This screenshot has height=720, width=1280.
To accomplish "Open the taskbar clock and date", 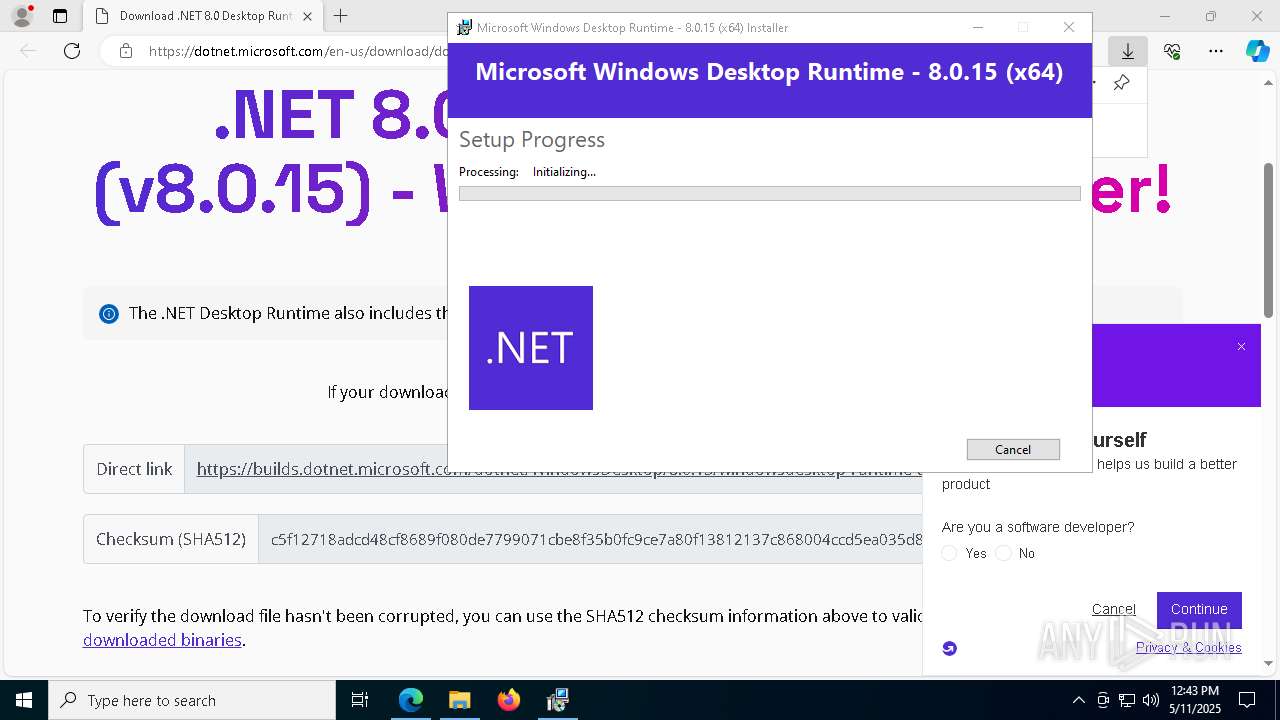I will [x=1194, y=700].
